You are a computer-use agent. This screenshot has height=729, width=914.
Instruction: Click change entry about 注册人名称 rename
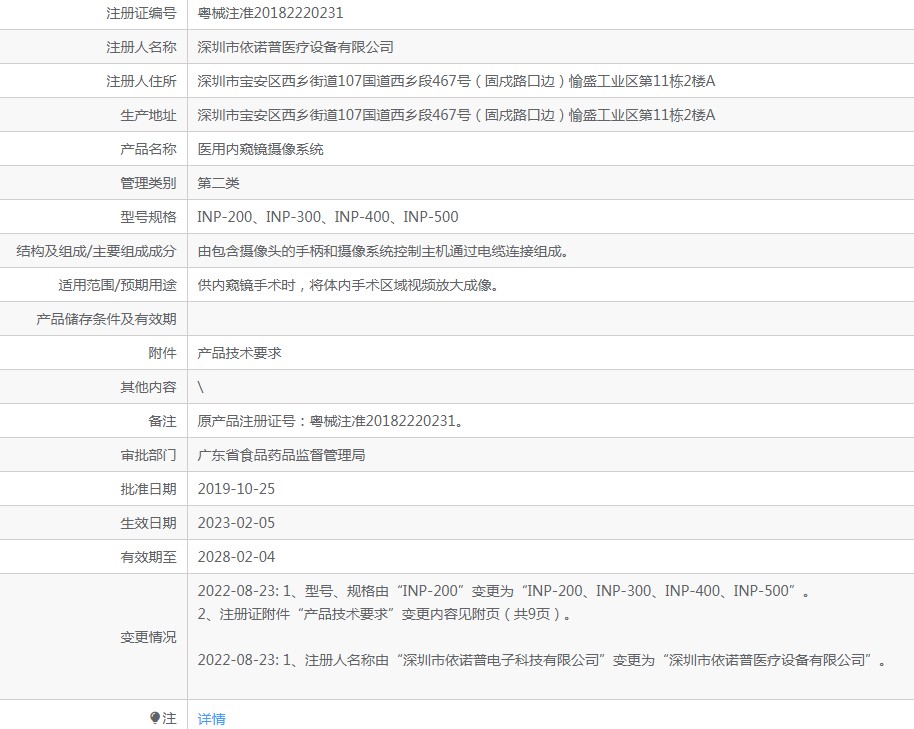542,660
